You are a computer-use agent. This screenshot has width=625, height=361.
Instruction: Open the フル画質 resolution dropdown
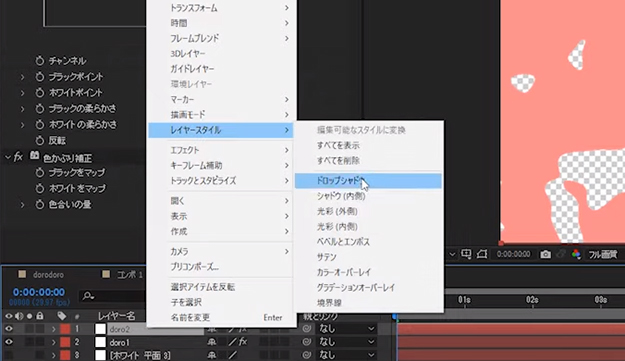[603, 254]
